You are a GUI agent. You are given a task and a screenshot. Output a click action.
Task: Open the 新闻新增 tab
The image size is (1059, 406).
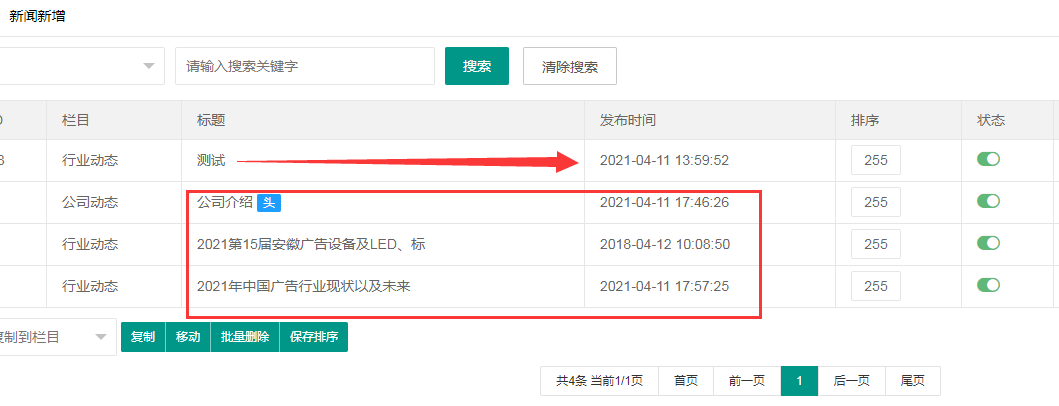[37, 17]
